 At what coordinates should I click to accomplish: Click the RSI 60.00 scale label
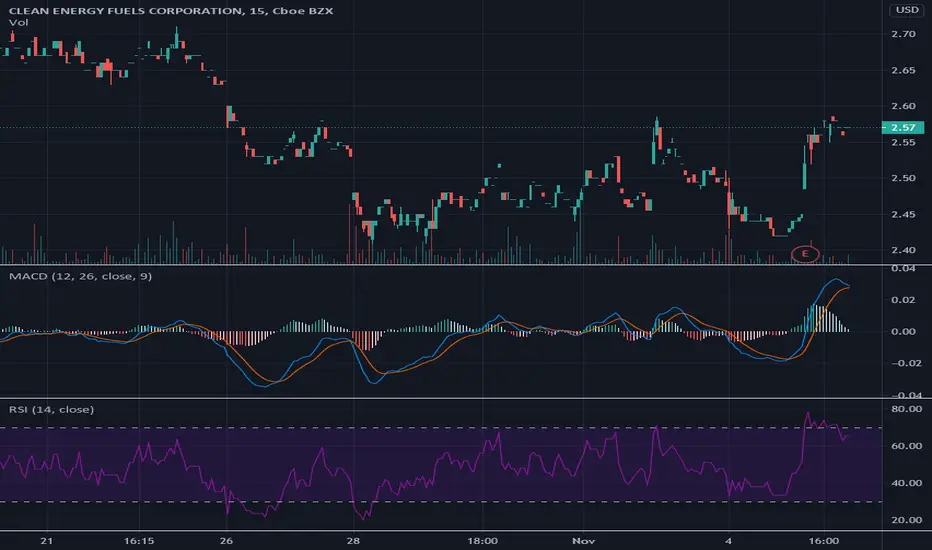[906, 445]
